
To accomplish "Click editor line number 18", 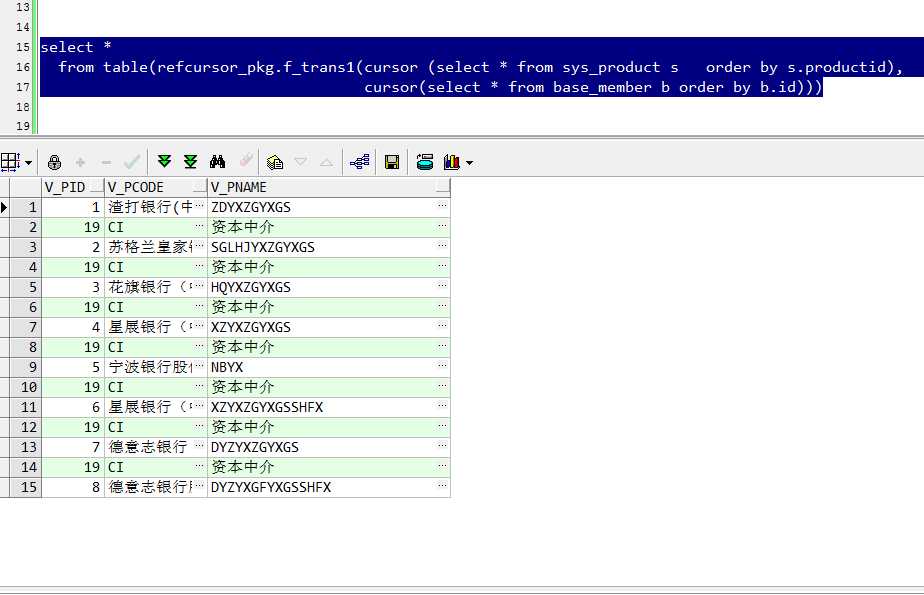I will (x=23, y=107).
